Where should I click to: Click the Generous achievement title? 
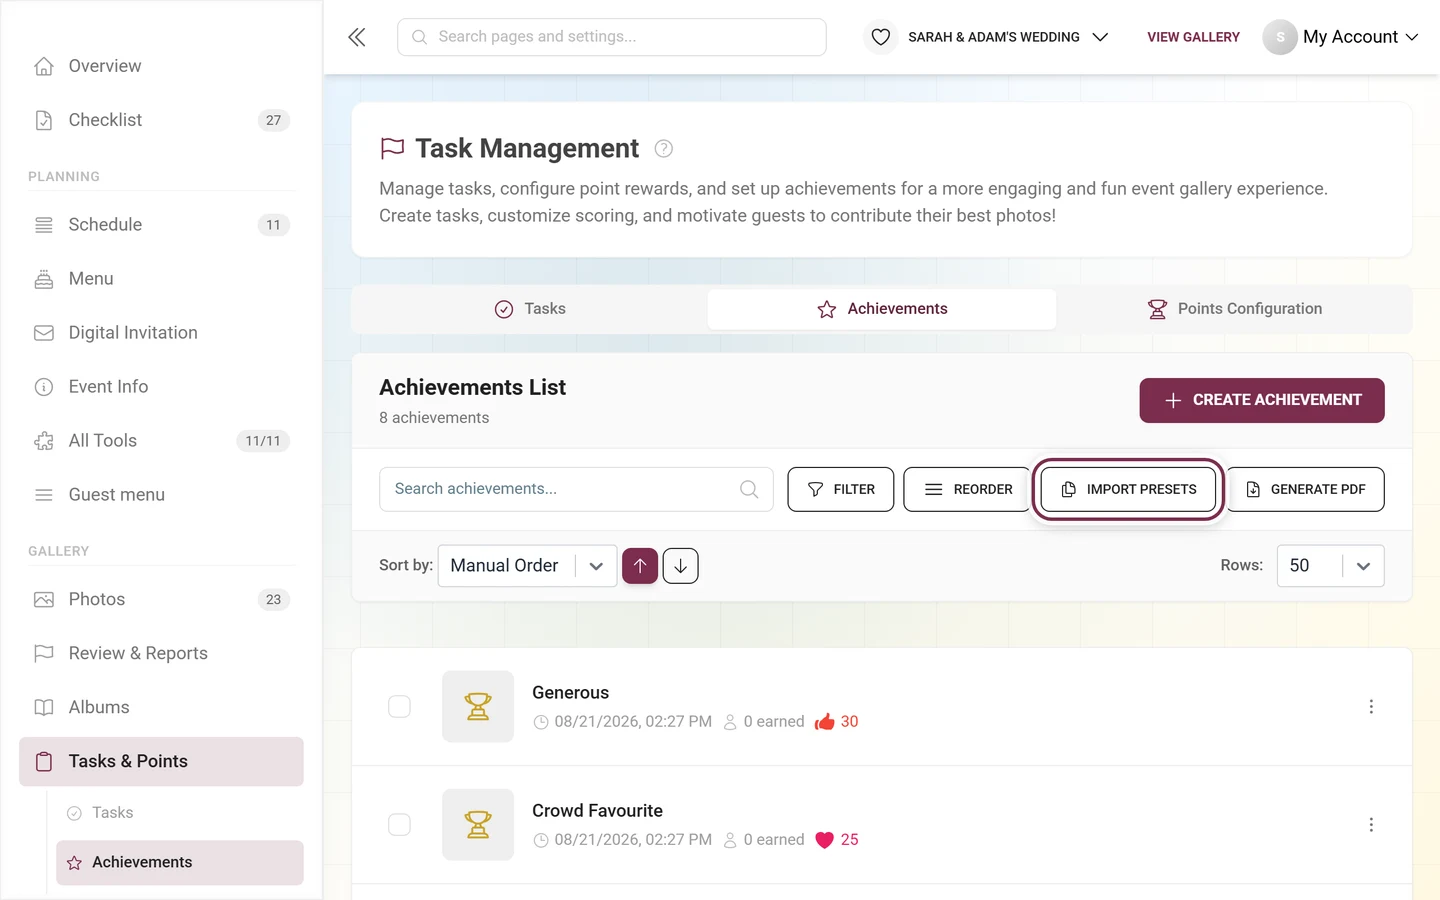click(x=570, y=693)
